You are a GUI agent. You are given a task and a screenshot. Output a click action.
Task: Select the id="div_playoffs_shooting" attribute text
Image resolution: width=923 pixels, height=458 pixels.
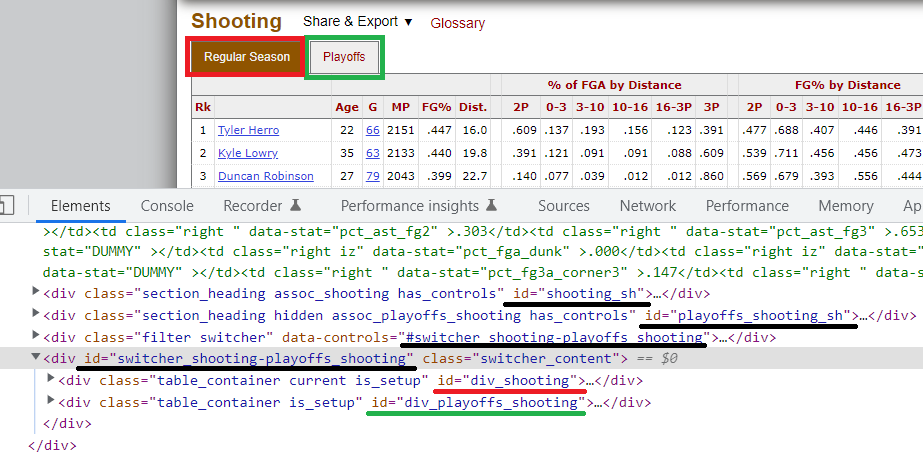click(479, 403)
